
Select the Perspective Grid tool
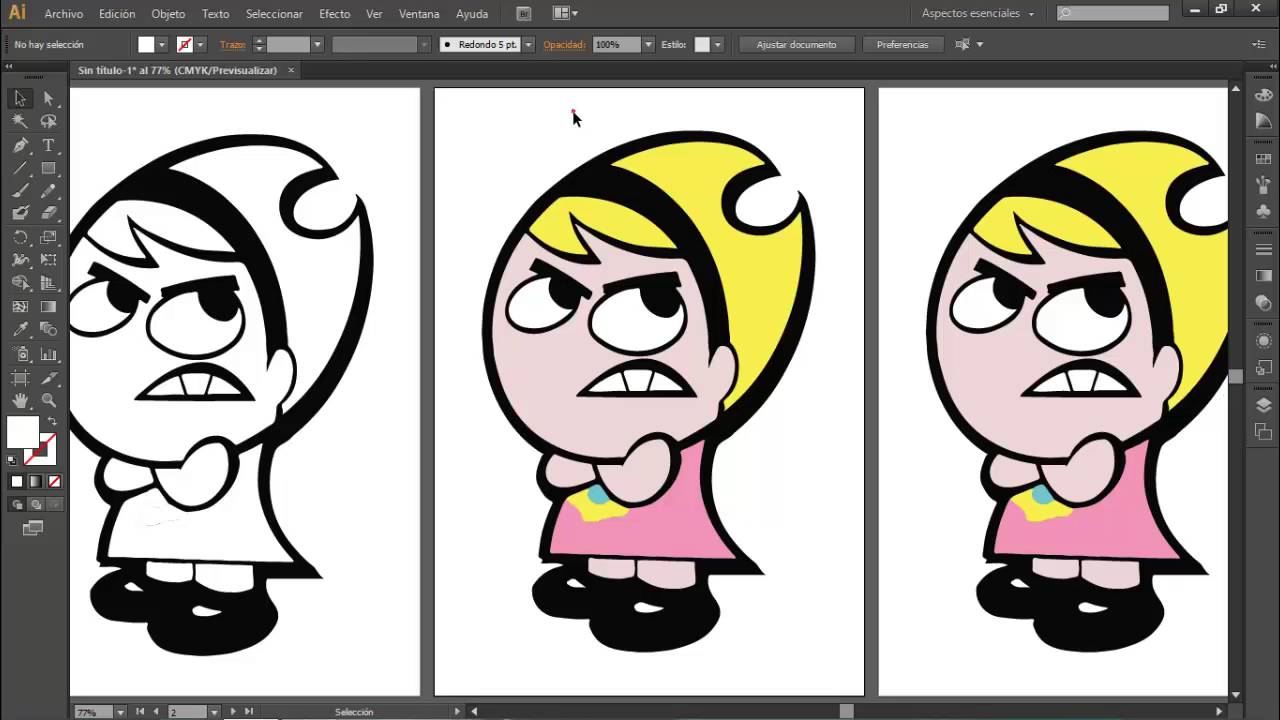coord(48,283)
